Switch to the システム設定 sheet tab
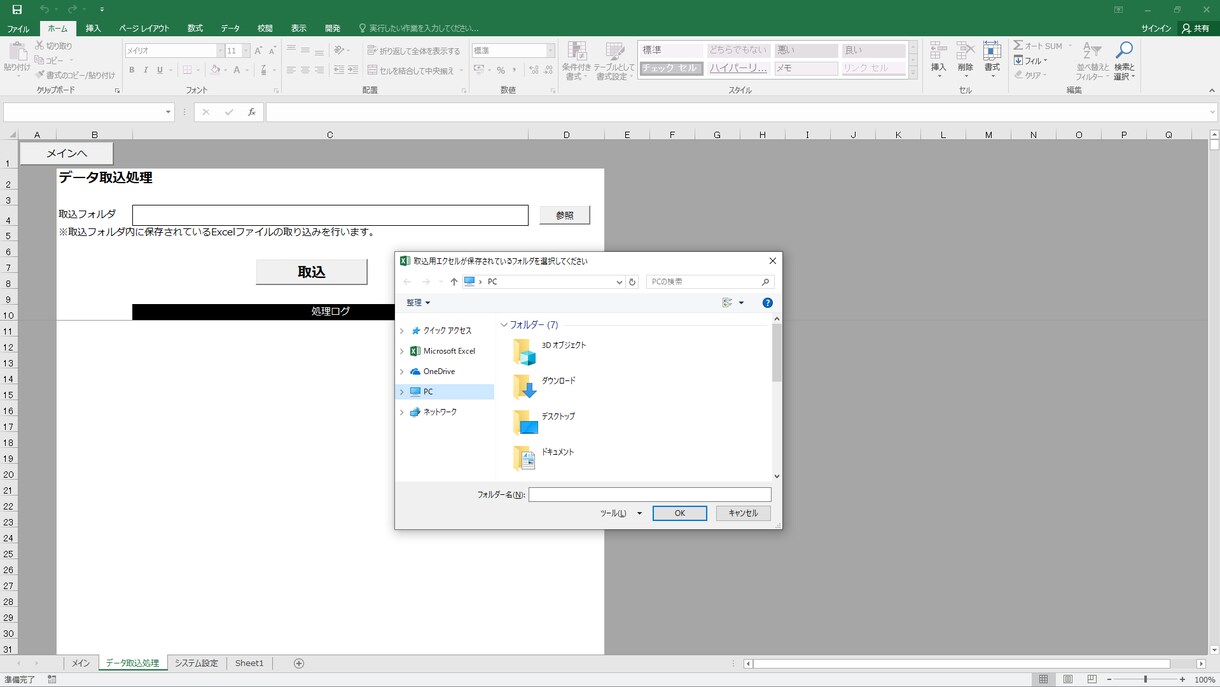 tap(196, 663)
